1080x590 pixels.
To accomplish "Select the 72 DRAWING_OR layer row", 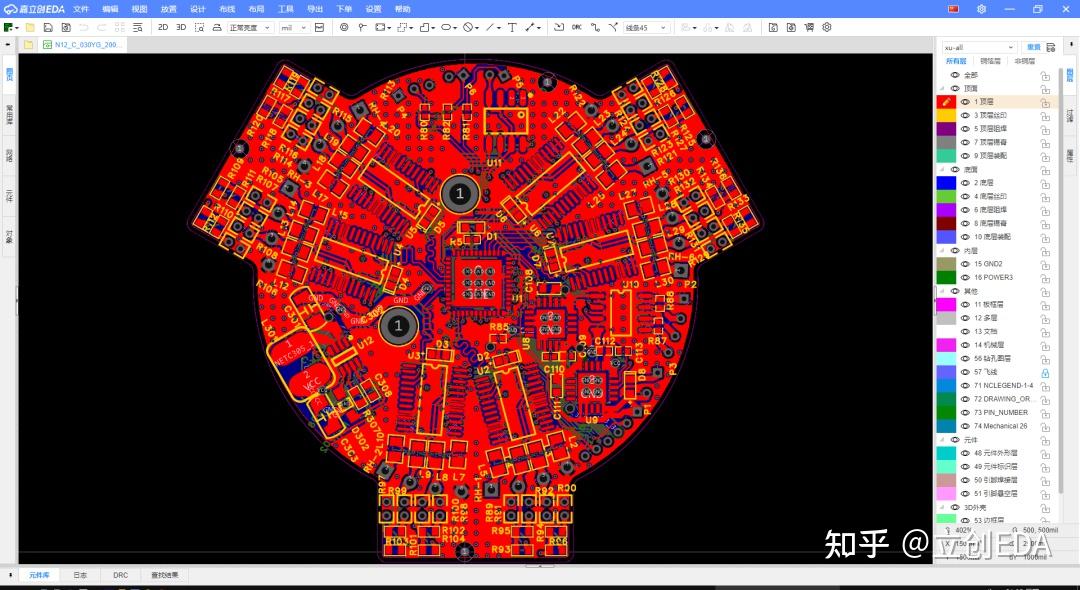I will (x=996, y=399).
